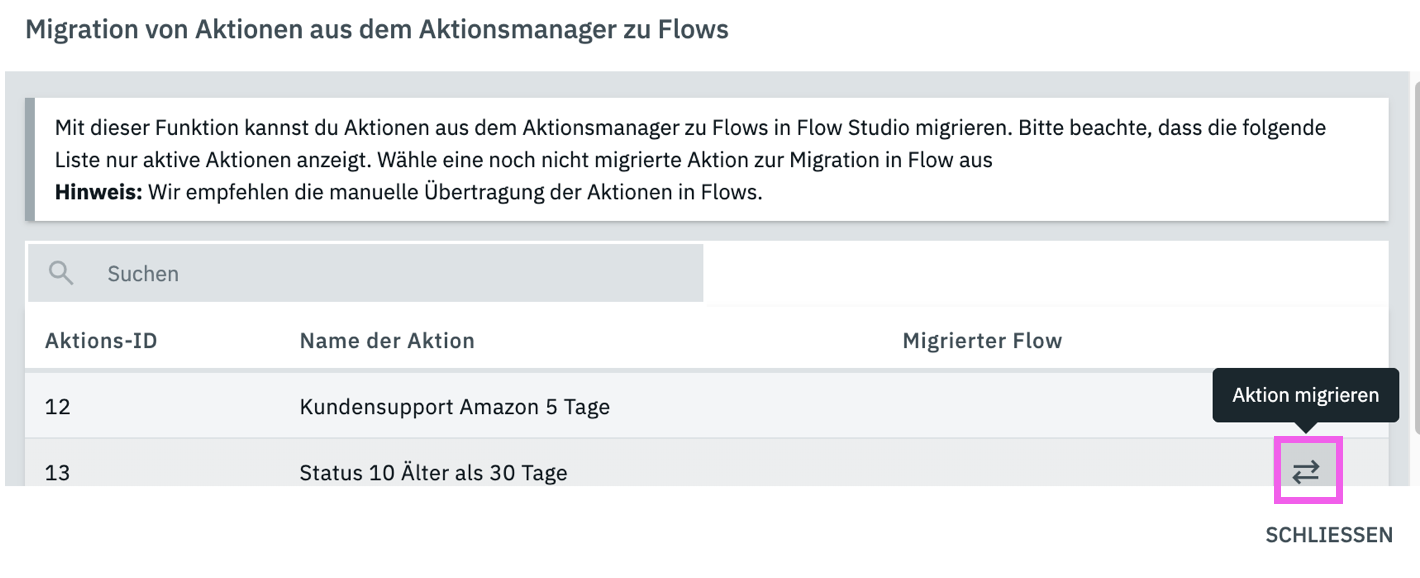Screen dimensions: 1420x578
Task: Select the row with Aktions-ID 13
Action: 58,472
